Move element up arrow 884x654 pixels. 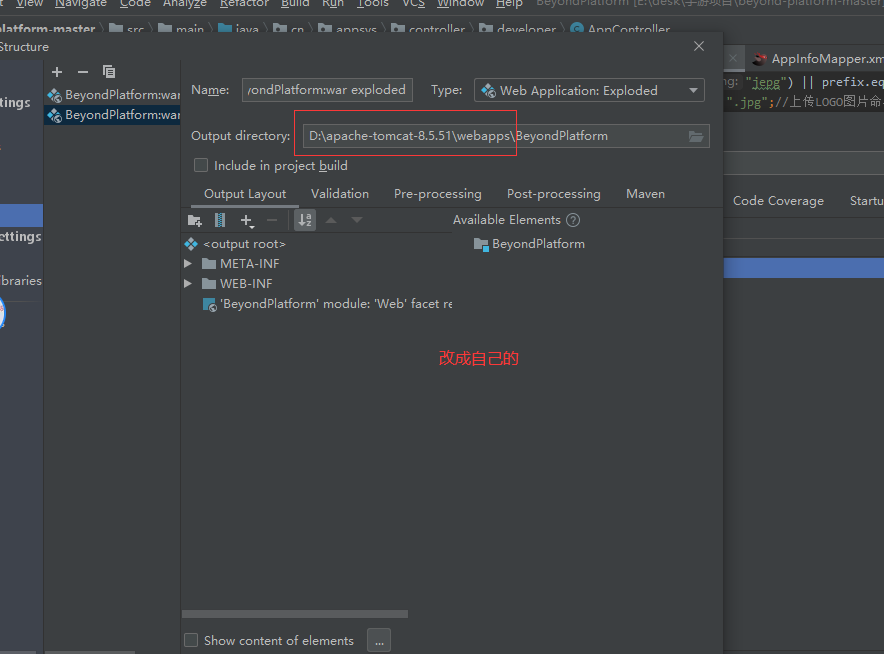point(332,220)
